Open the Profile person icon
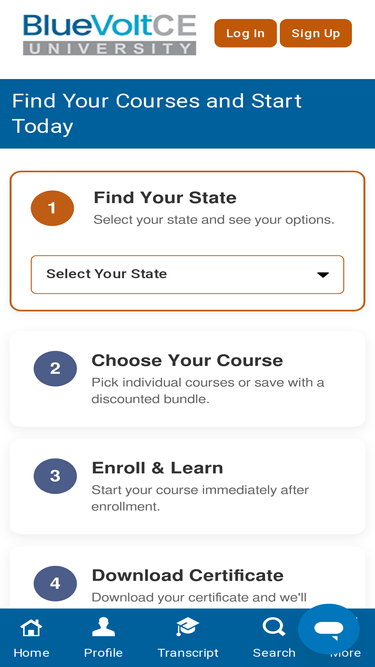 point(103,627)
